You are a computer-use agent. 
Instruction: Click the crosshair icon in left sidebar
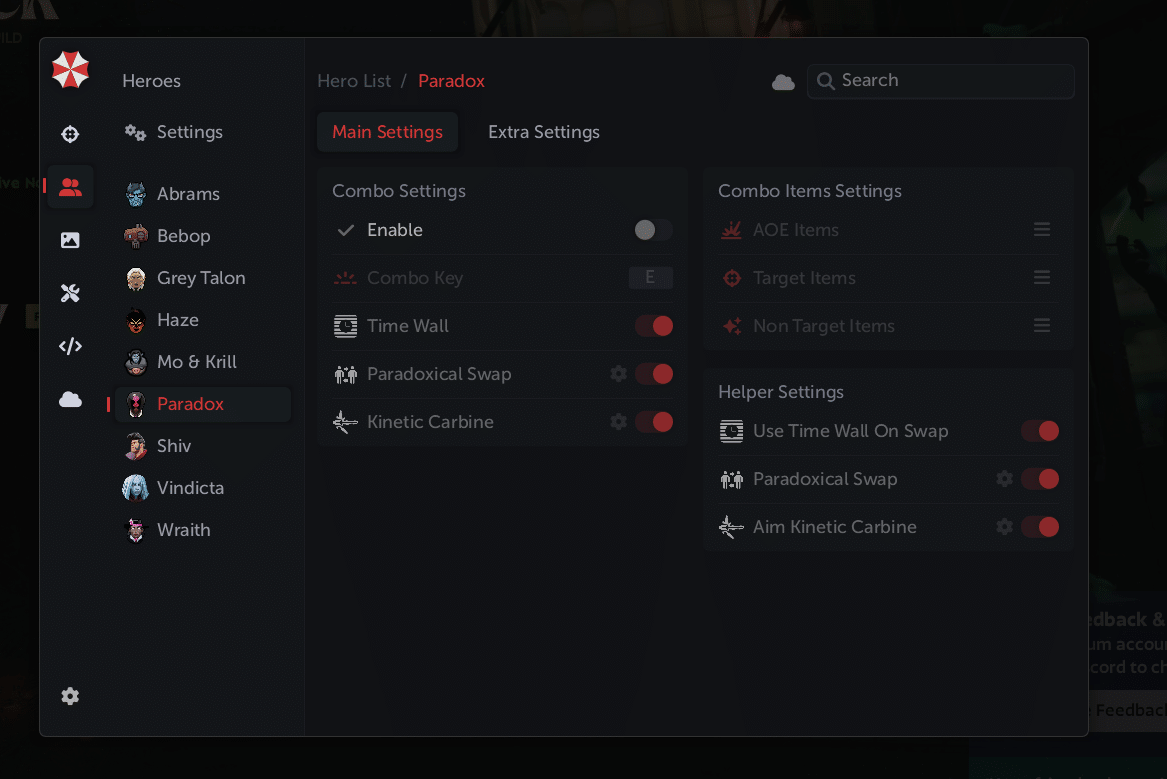pos(70,134)
